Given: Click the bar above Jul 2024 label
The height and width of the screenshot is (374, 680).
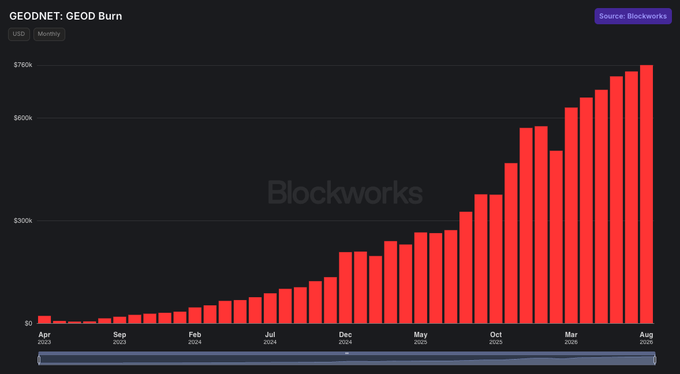Looking at the screenshot, I should (x=270, y=308).
